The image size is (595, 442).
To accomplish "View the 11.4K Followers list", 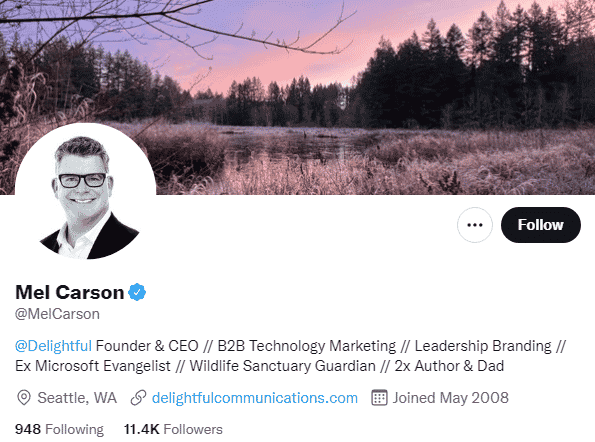I will tap(173, 429).
